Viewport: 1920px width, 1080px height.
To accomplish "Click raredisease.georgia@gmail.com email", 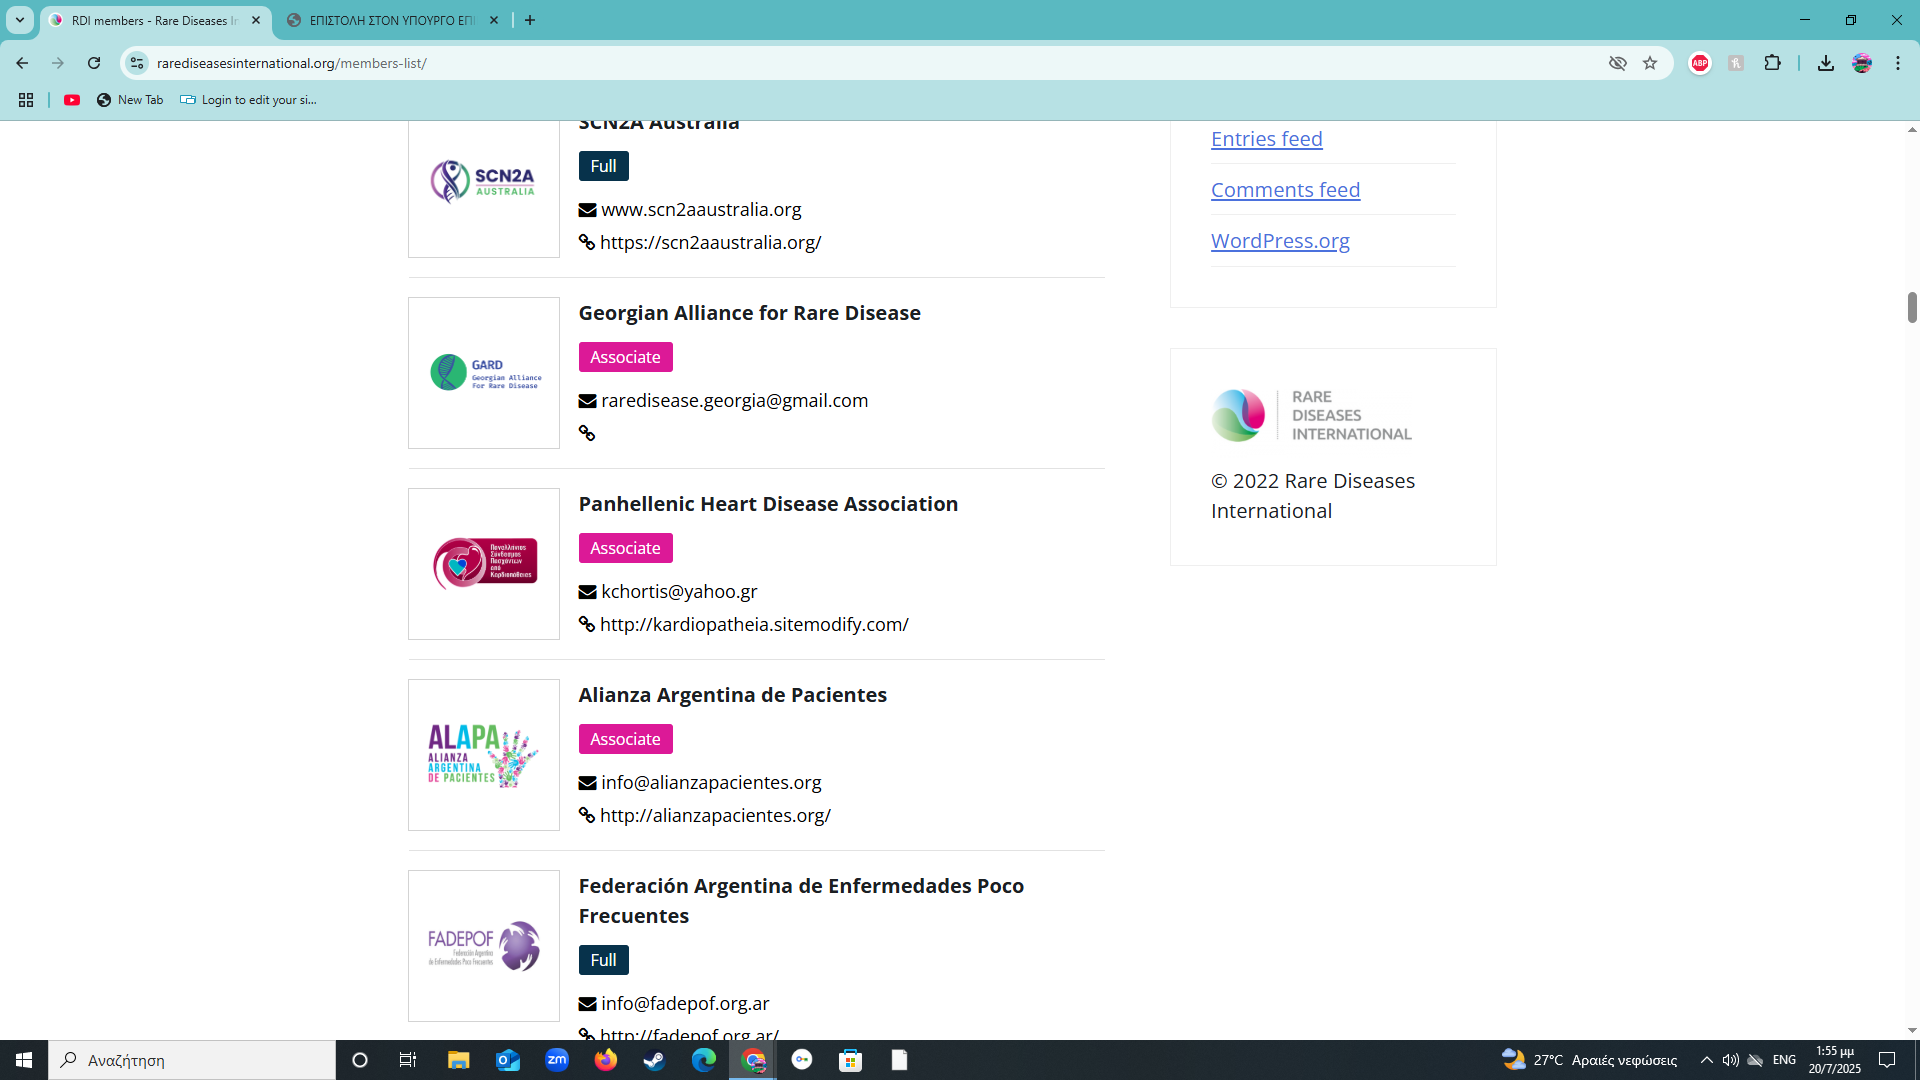I will pyautogui.click(x=734, y=401).
